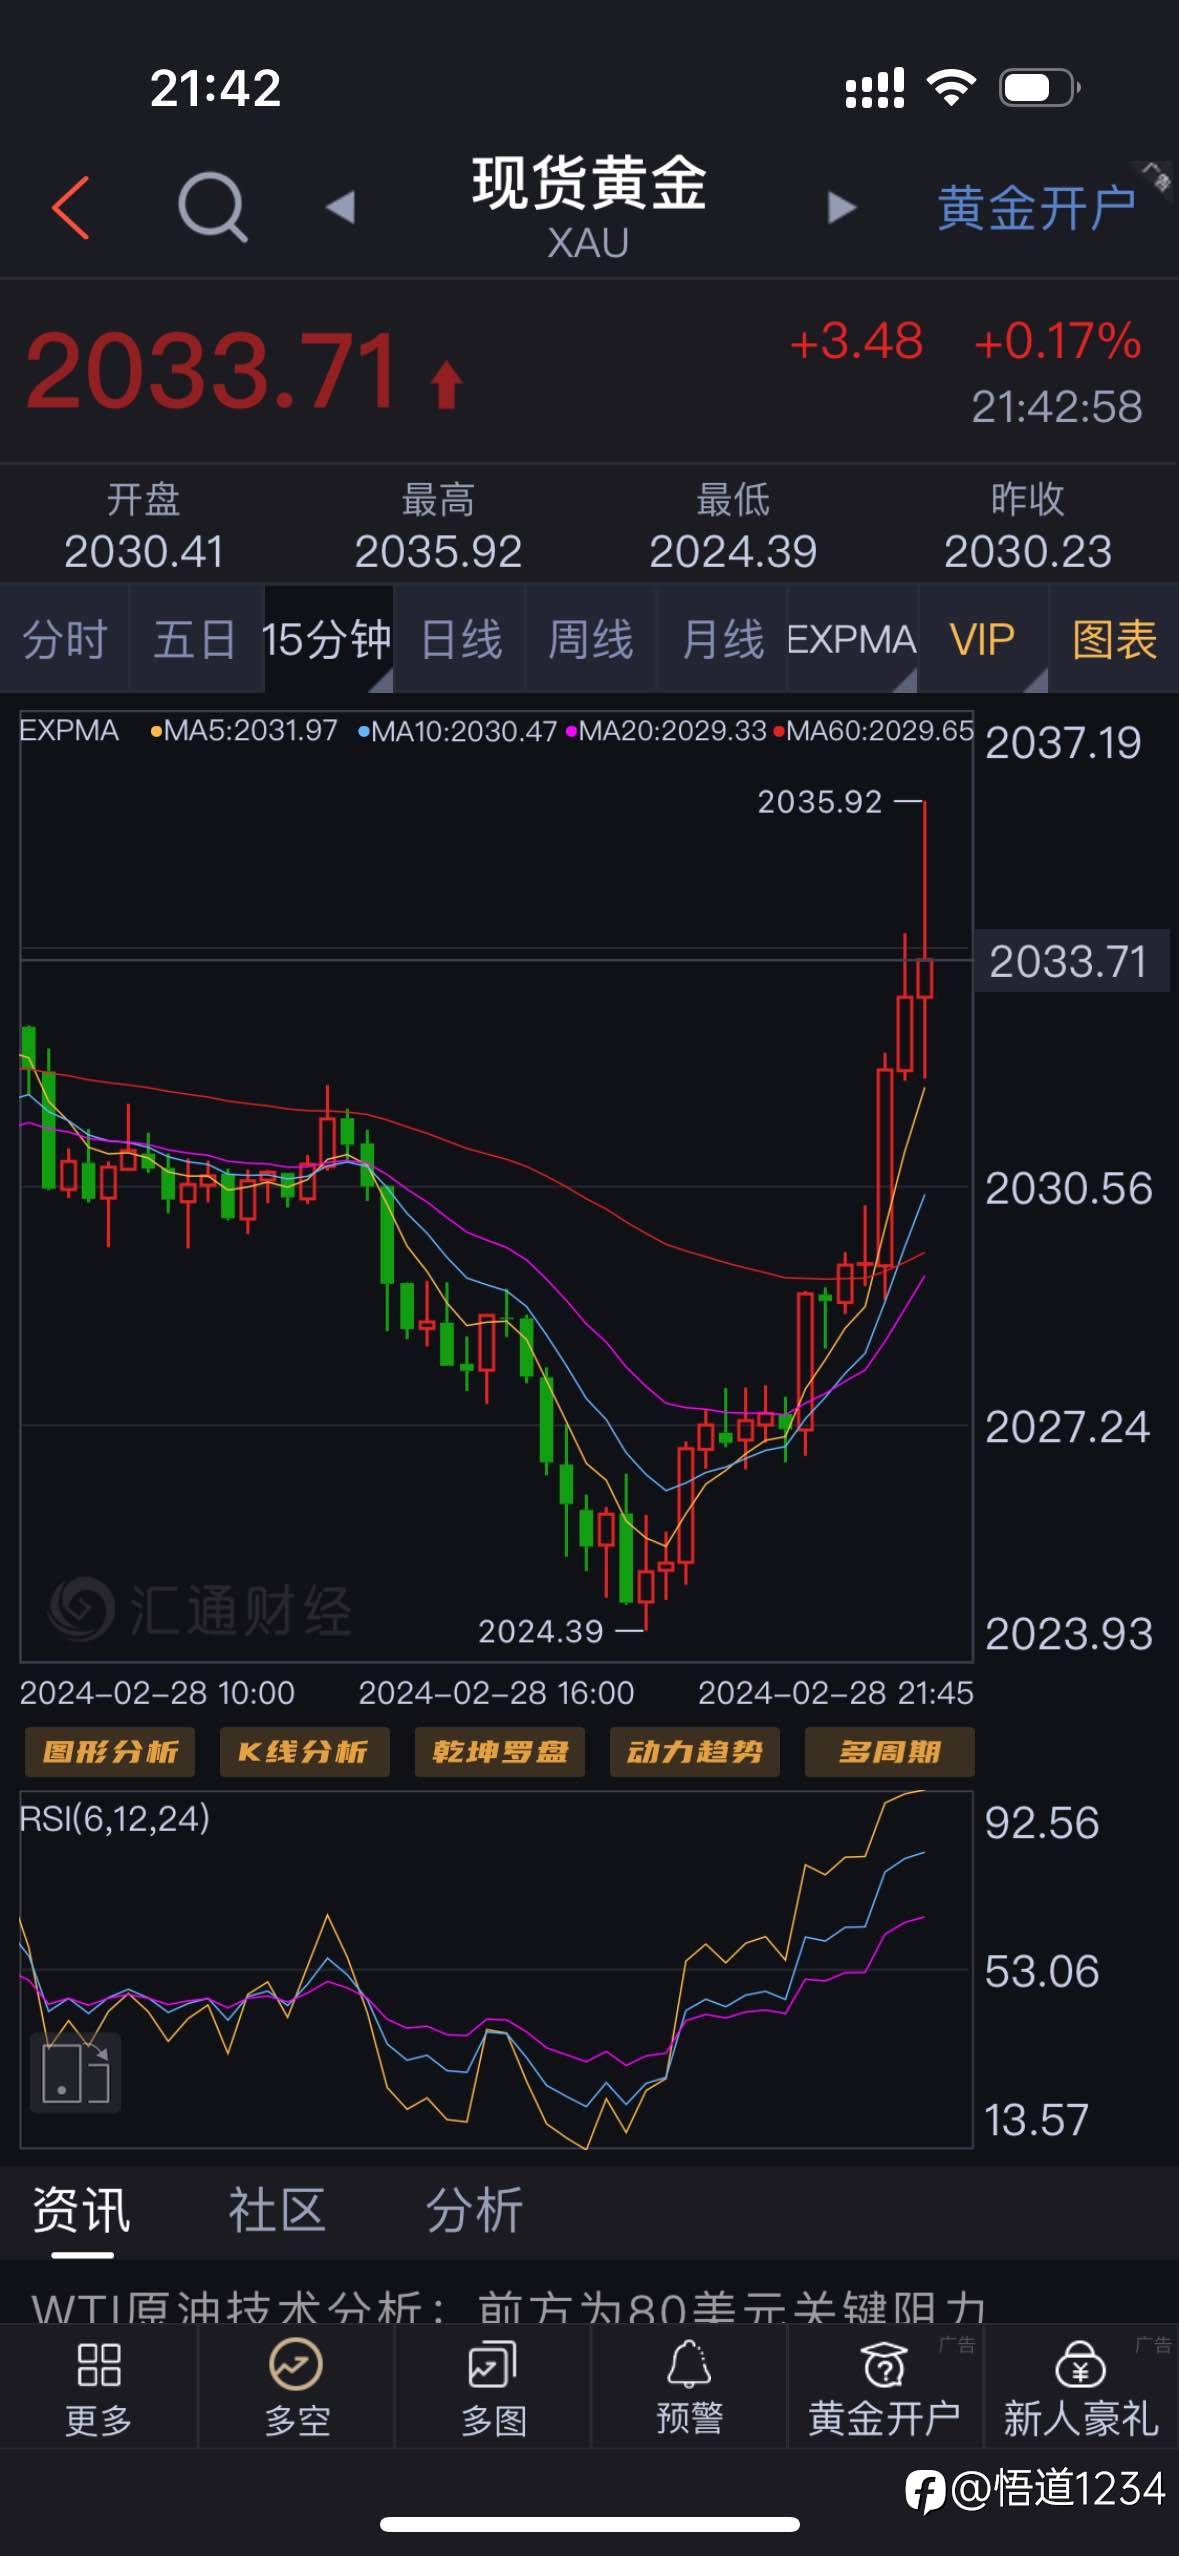Open search with the magnifier icon
Image resolution: width=1179 pixels, height=2556 pixels.
point(212,207)
